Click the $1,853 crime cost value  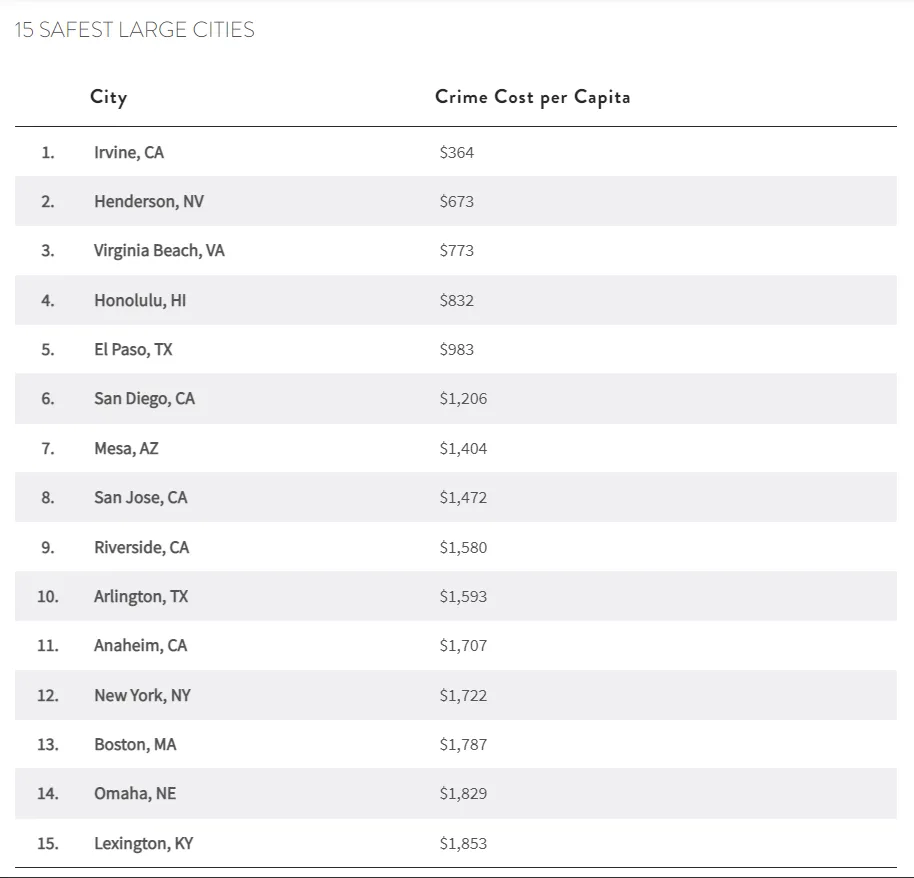[463, 844]
